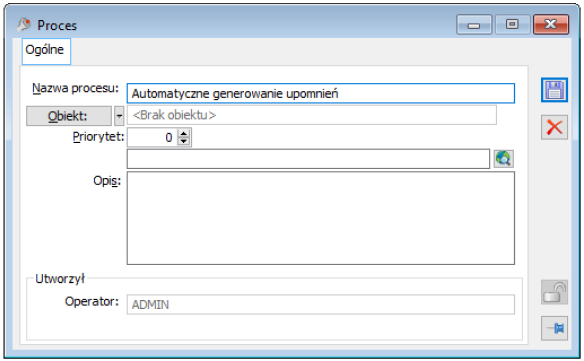Click the Brak obiektu field
Viewport: 584px width, 361px height.
coord(312,115)
